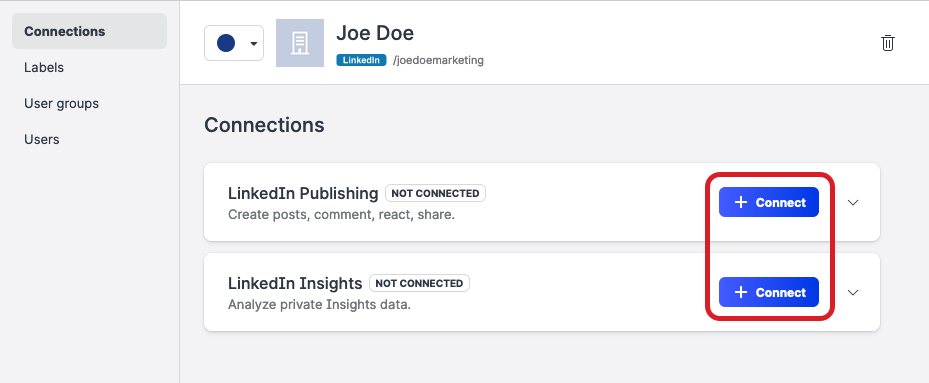
Task: Click the building profile avatar icon
Action: tap(300, 43)
